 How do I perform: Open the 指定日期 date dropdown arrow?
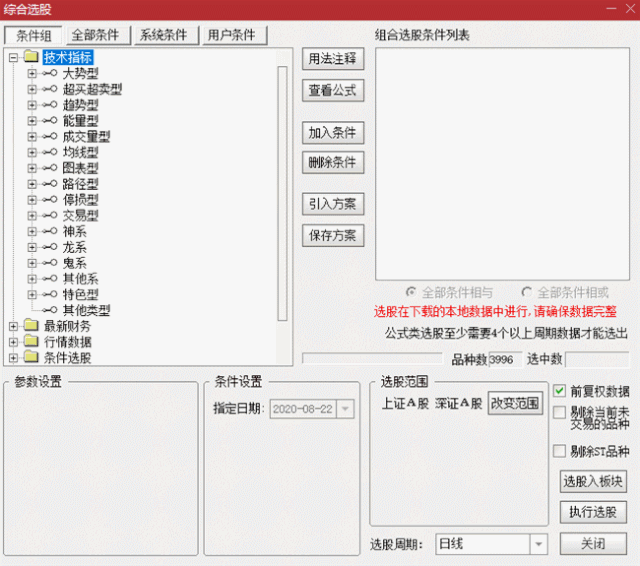(x=345, y=409)
